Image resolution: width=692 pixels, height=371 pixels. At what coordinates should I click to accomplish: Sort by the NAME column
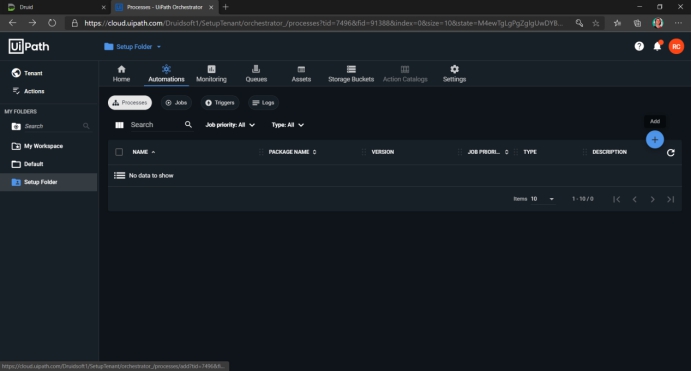coord(143,152)
